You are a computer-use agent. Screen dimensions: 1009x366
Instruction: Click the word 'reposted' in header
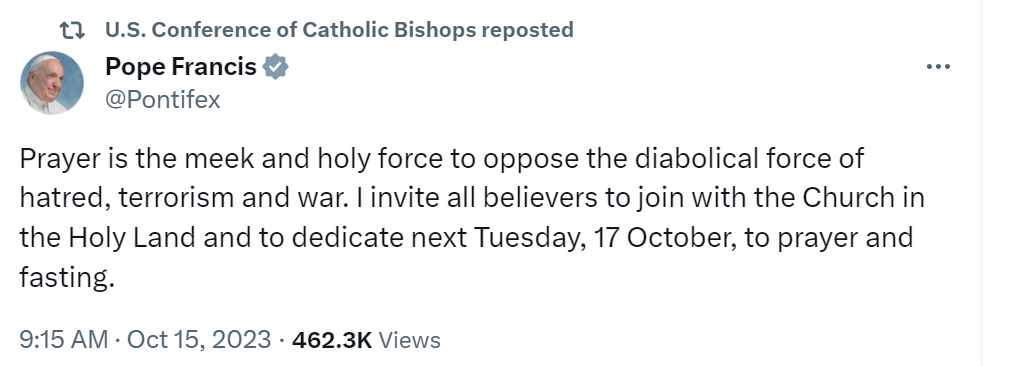click(530, 30)
